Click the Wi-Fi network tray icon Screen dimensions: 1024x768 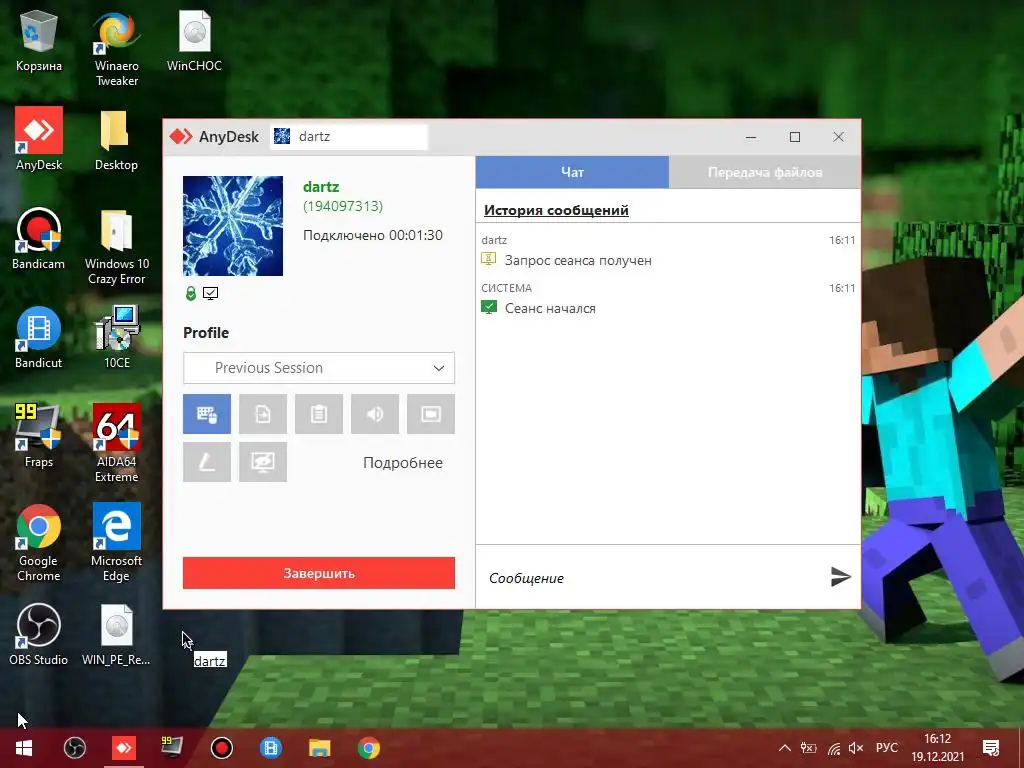click(833, 748)
